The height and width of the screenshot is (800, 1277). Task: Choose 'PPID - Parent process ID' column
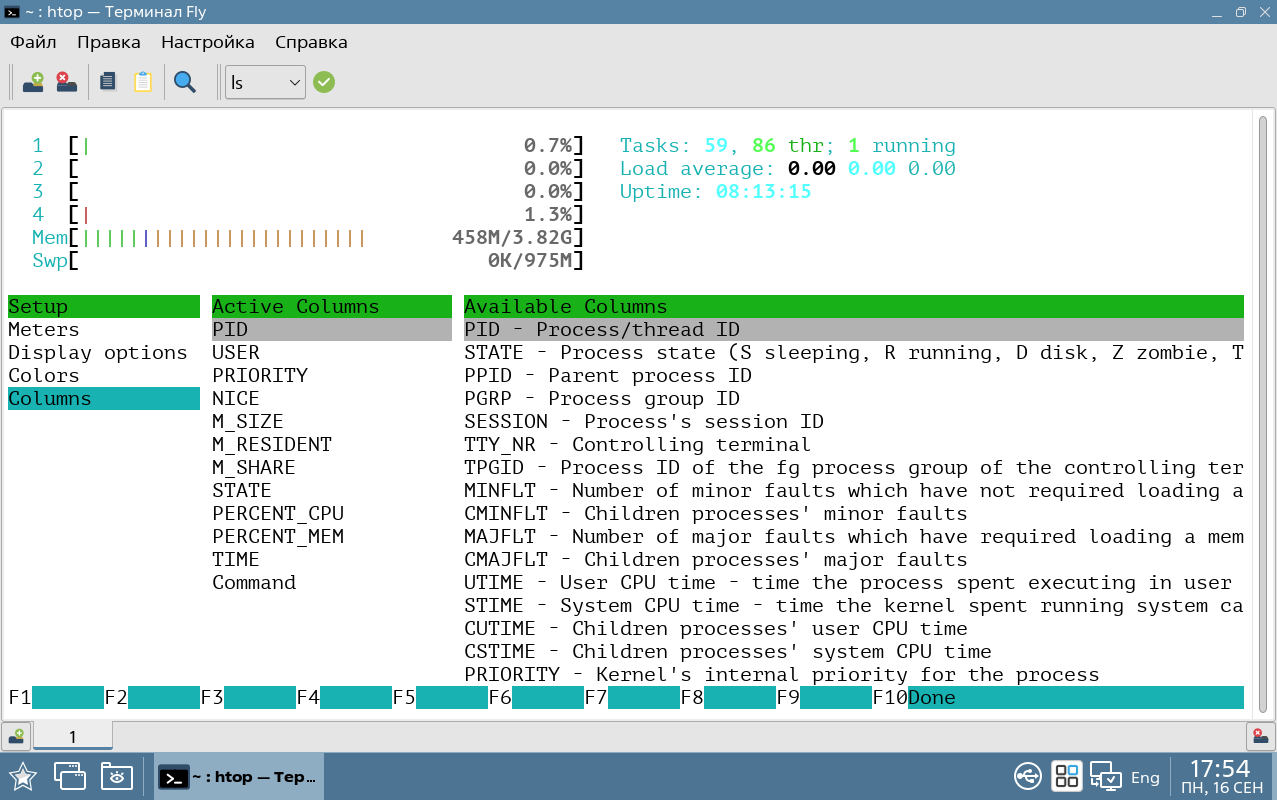854,376
